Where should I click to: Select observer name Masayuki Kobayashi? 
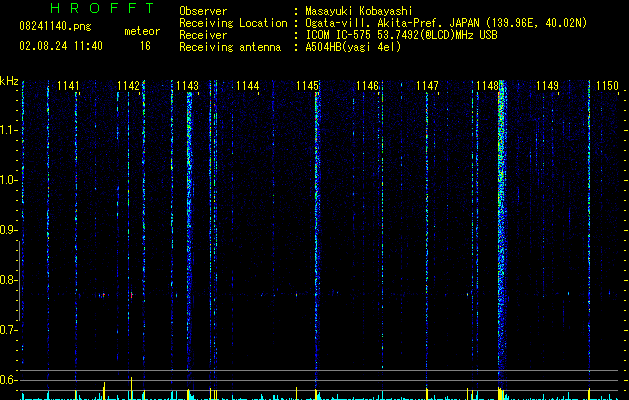tap(359, 11)
